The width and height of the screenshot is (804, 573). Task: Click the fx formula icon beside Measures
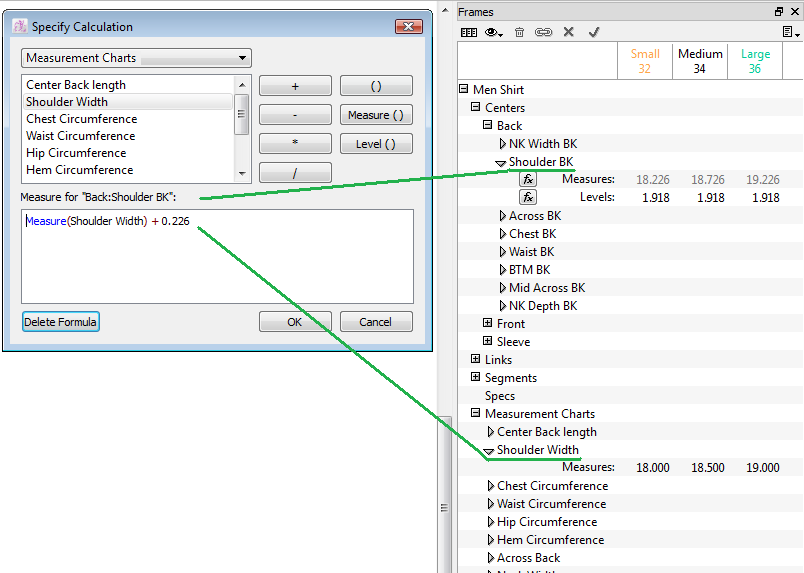click(x=528, y=179)
